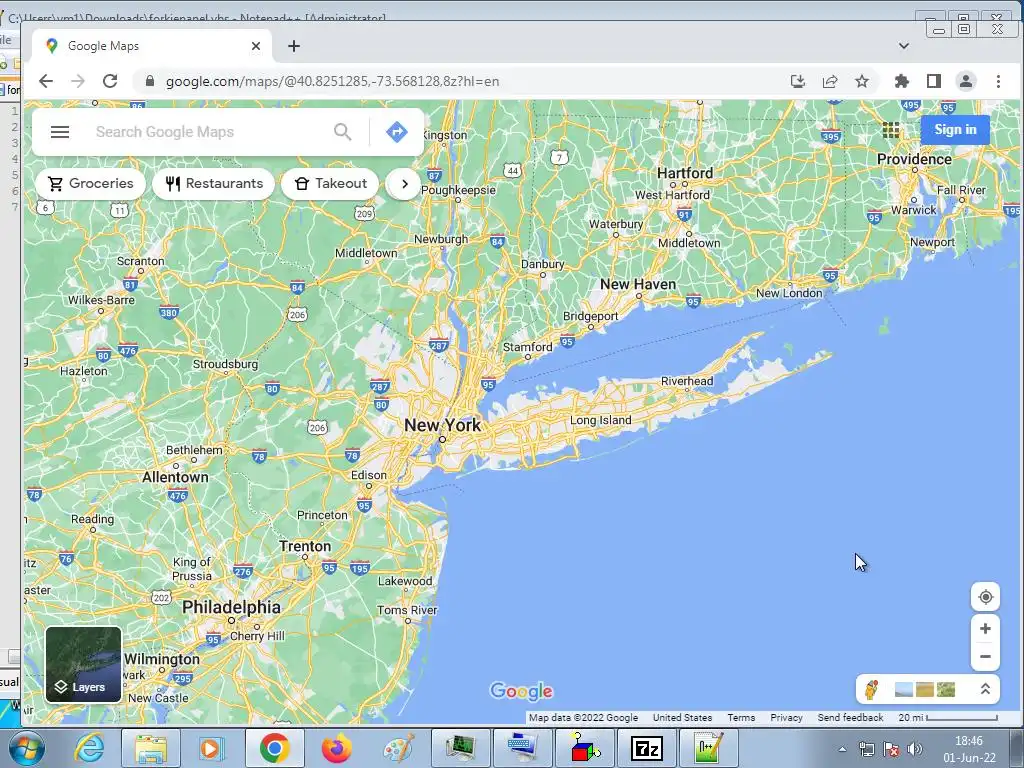
Task: Open directions with the blue arrow icon
Action: click(396, 132)
